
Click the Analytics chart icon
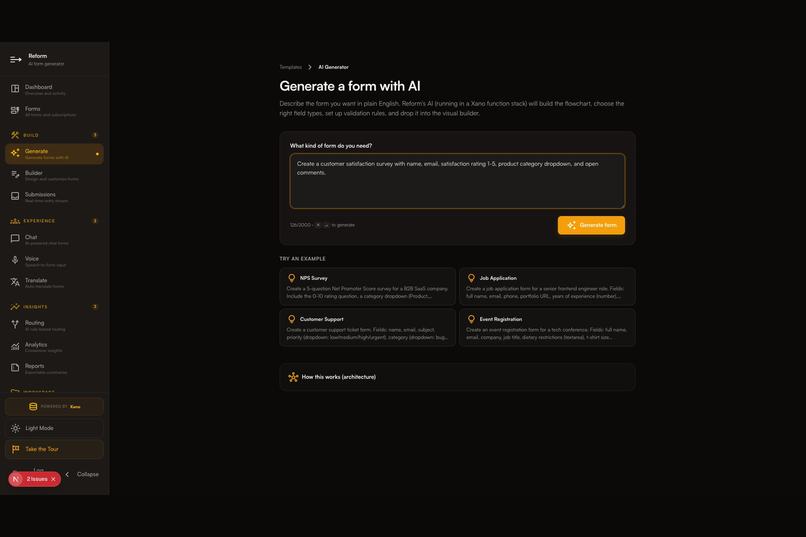pos(15,346)
